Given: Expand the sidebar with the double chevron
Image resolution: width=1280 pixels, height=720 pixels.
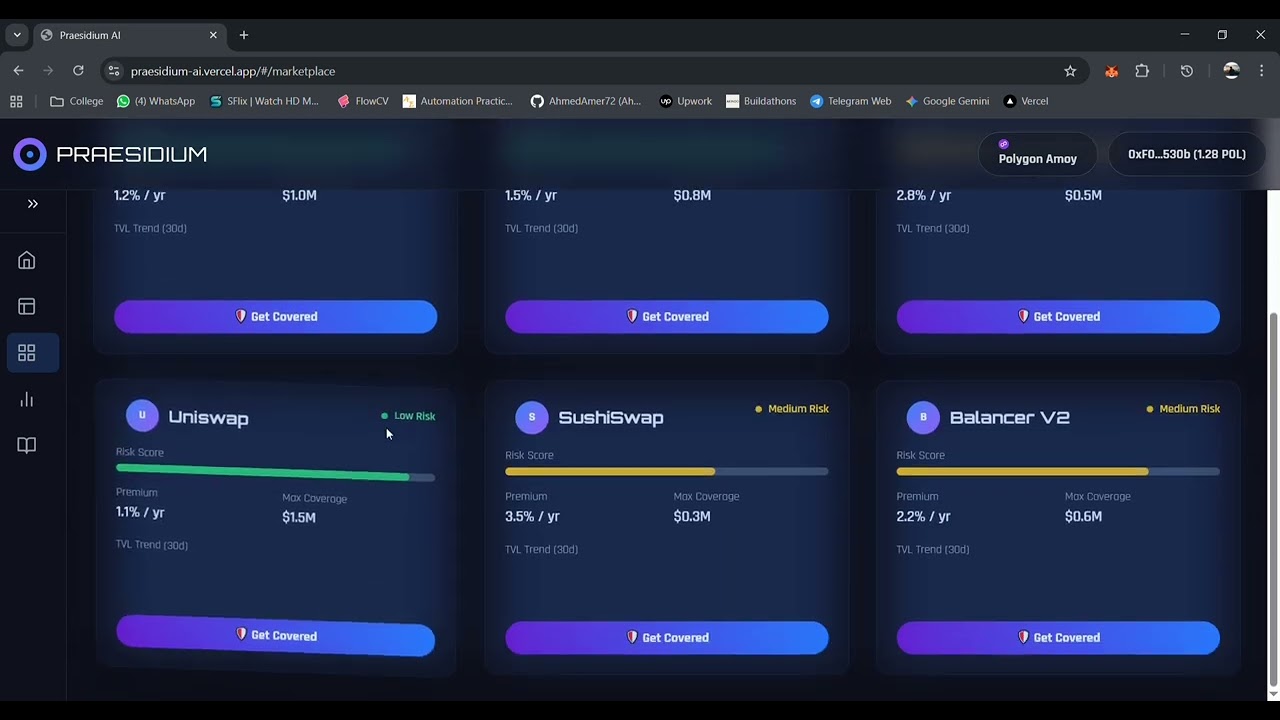Looking at the screenshot, I should pos(32,204).
